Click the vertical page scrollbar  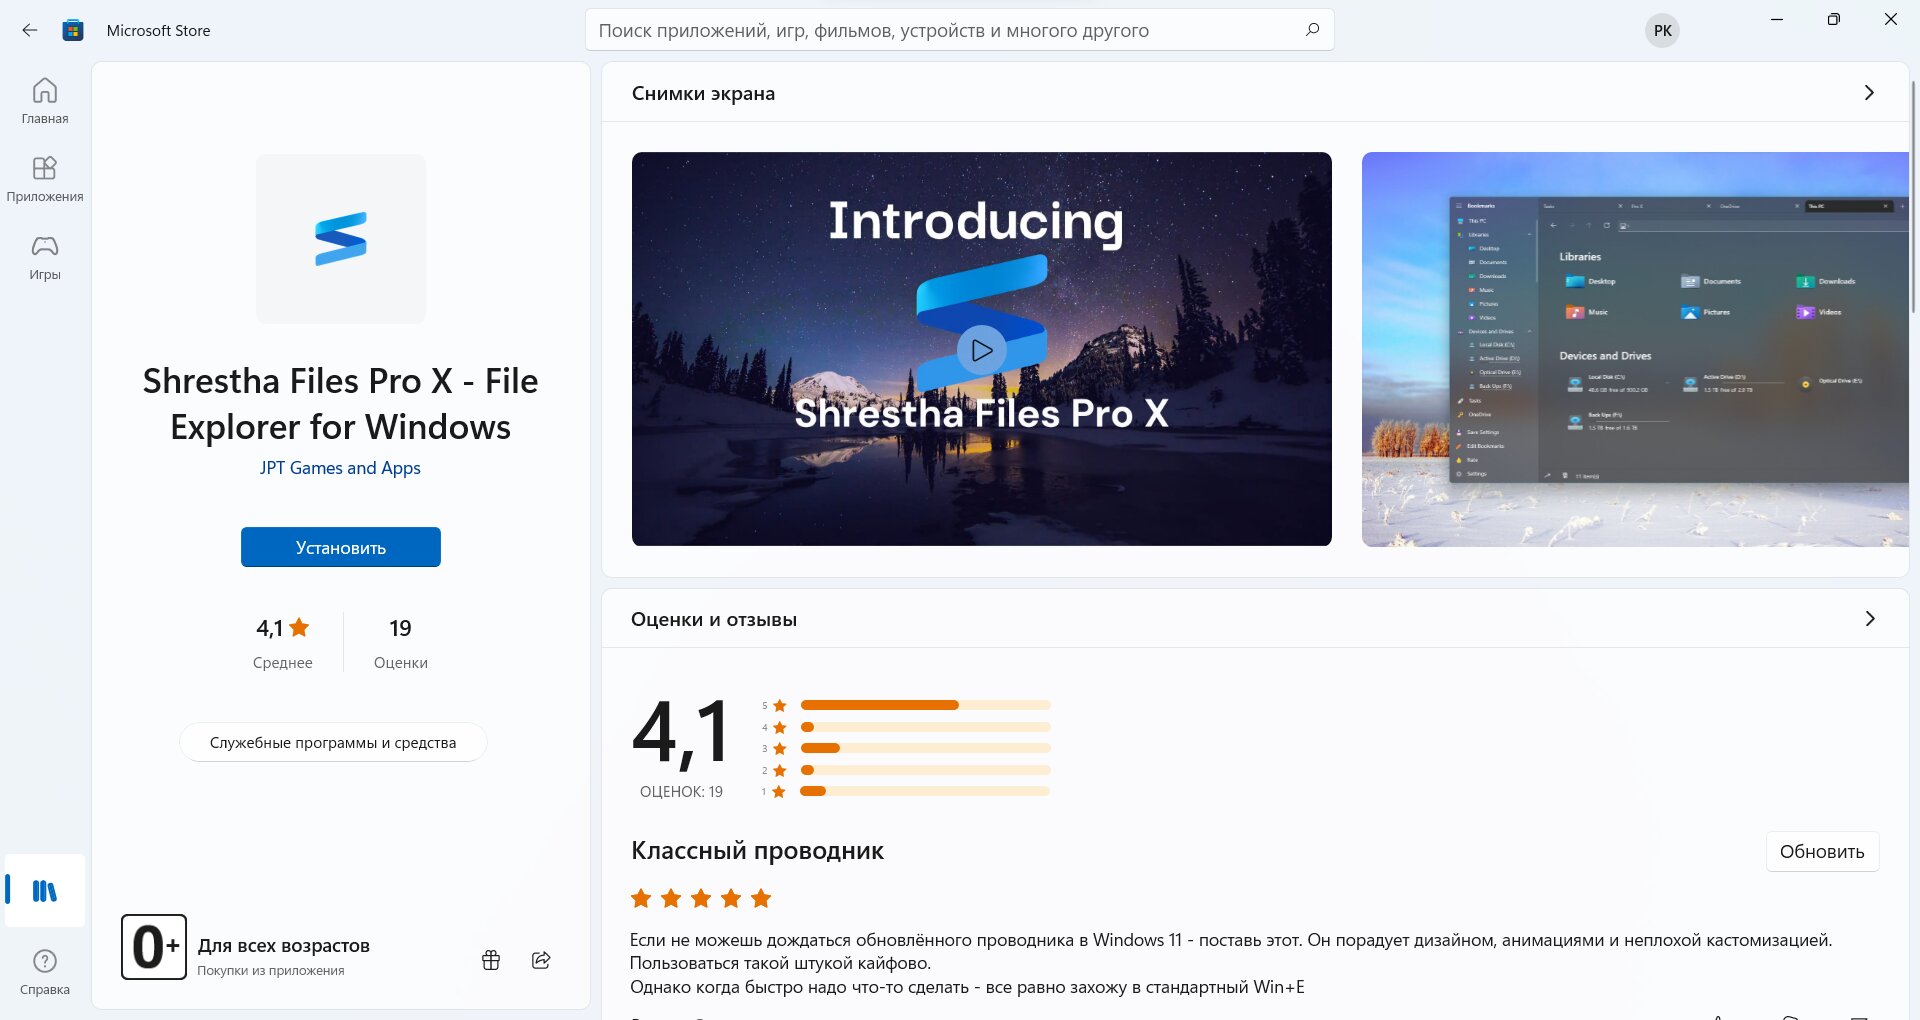(x=1914, y=197)
